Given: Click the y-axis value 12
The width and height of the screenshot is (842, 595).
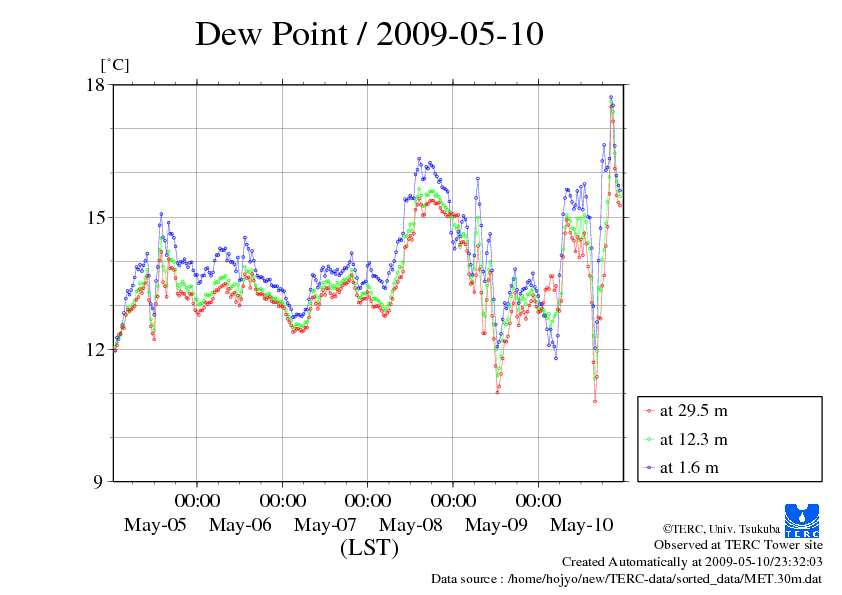Looking at the screenshot, I should pos(96,350).
